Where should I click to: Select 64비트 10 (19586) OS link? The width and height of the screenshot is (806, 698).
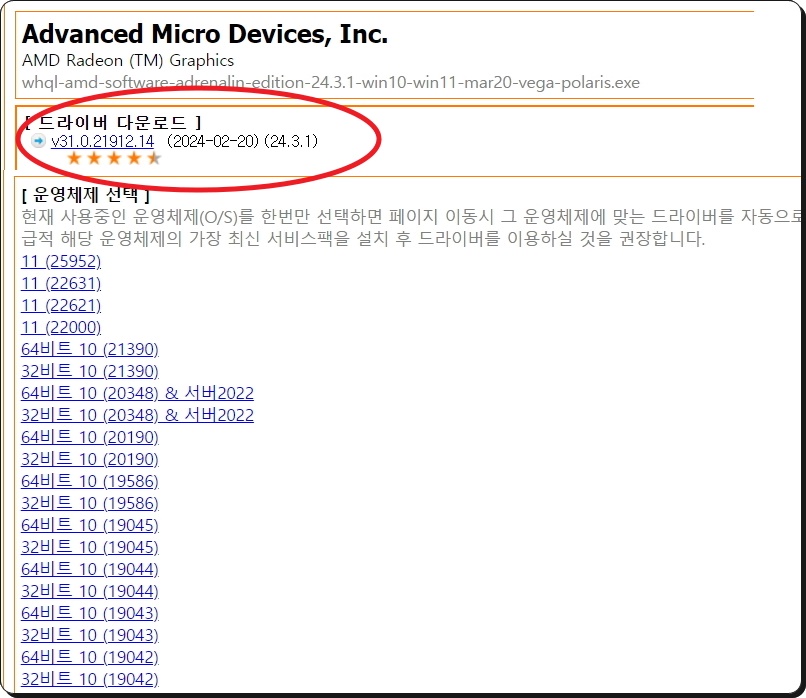point(90,482)
